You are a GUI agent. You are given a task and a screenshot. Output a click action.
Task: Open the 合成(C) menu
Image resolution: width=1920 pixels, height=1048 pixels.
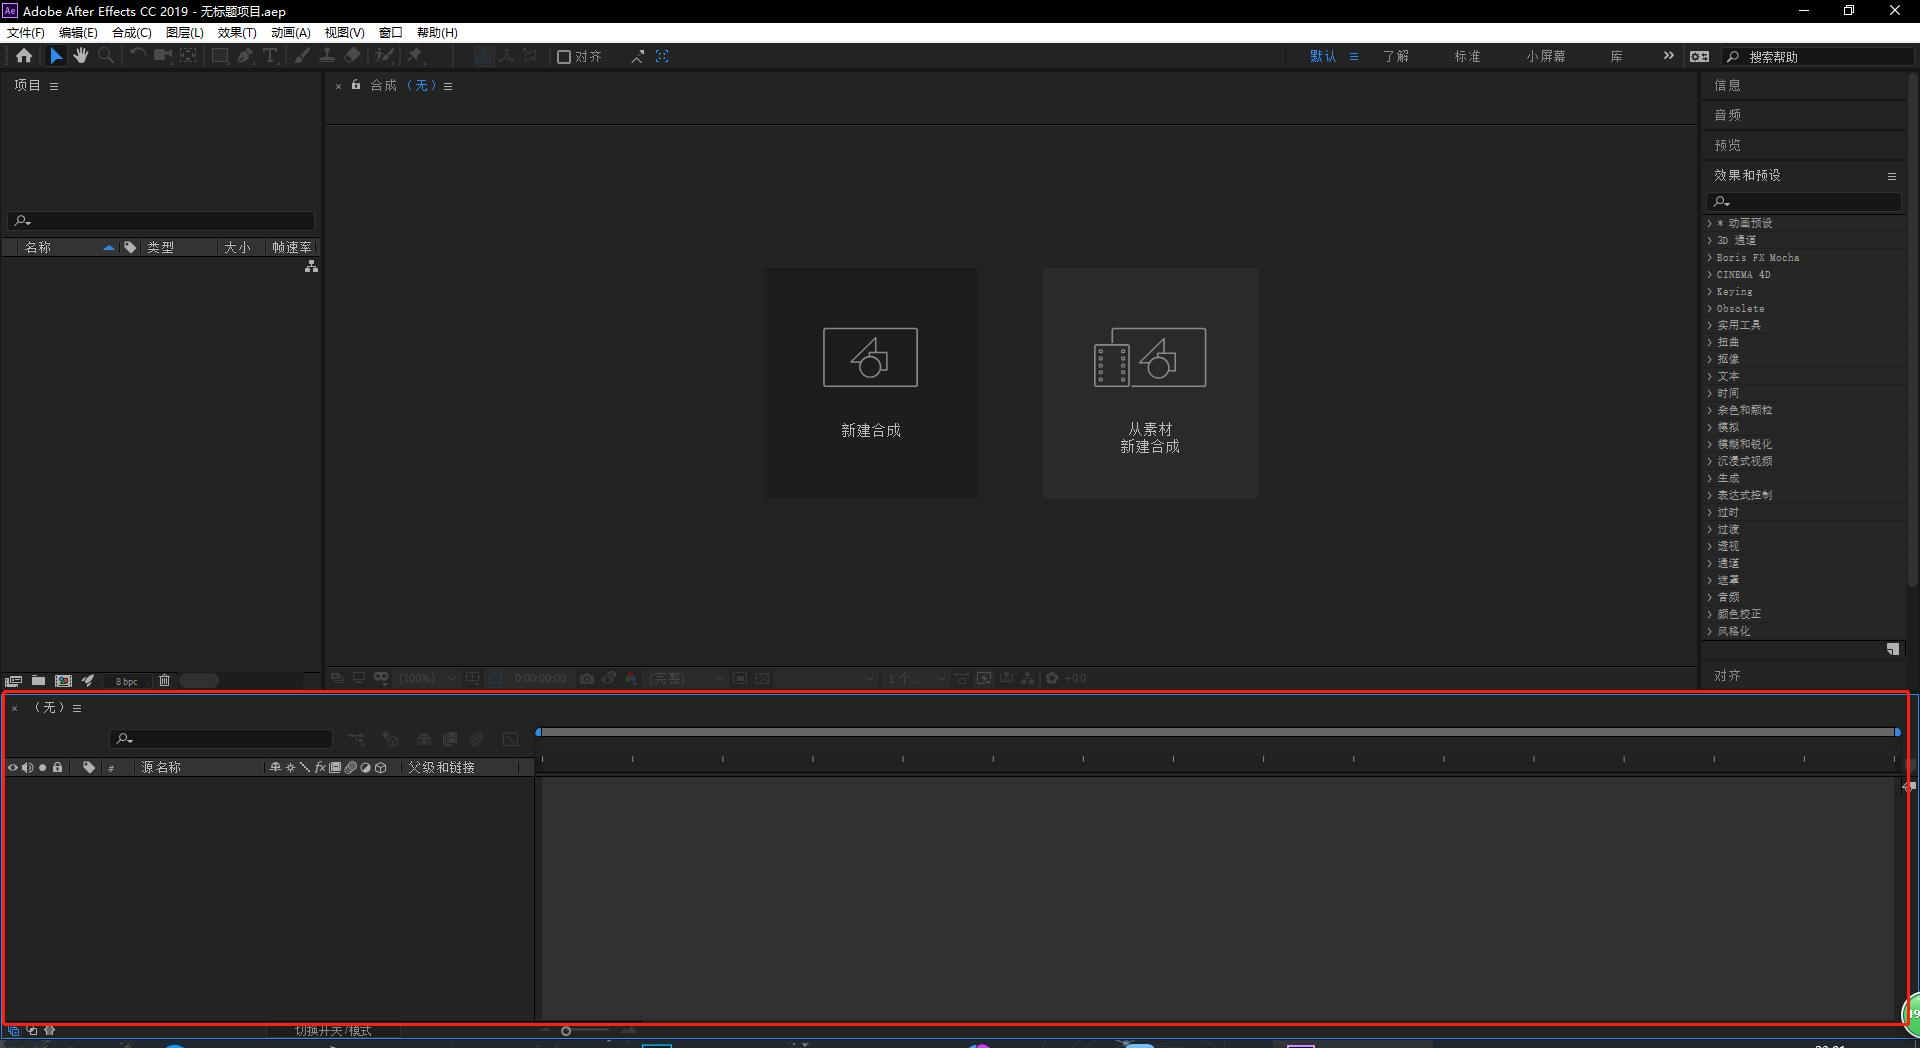[x=132, y=32]
